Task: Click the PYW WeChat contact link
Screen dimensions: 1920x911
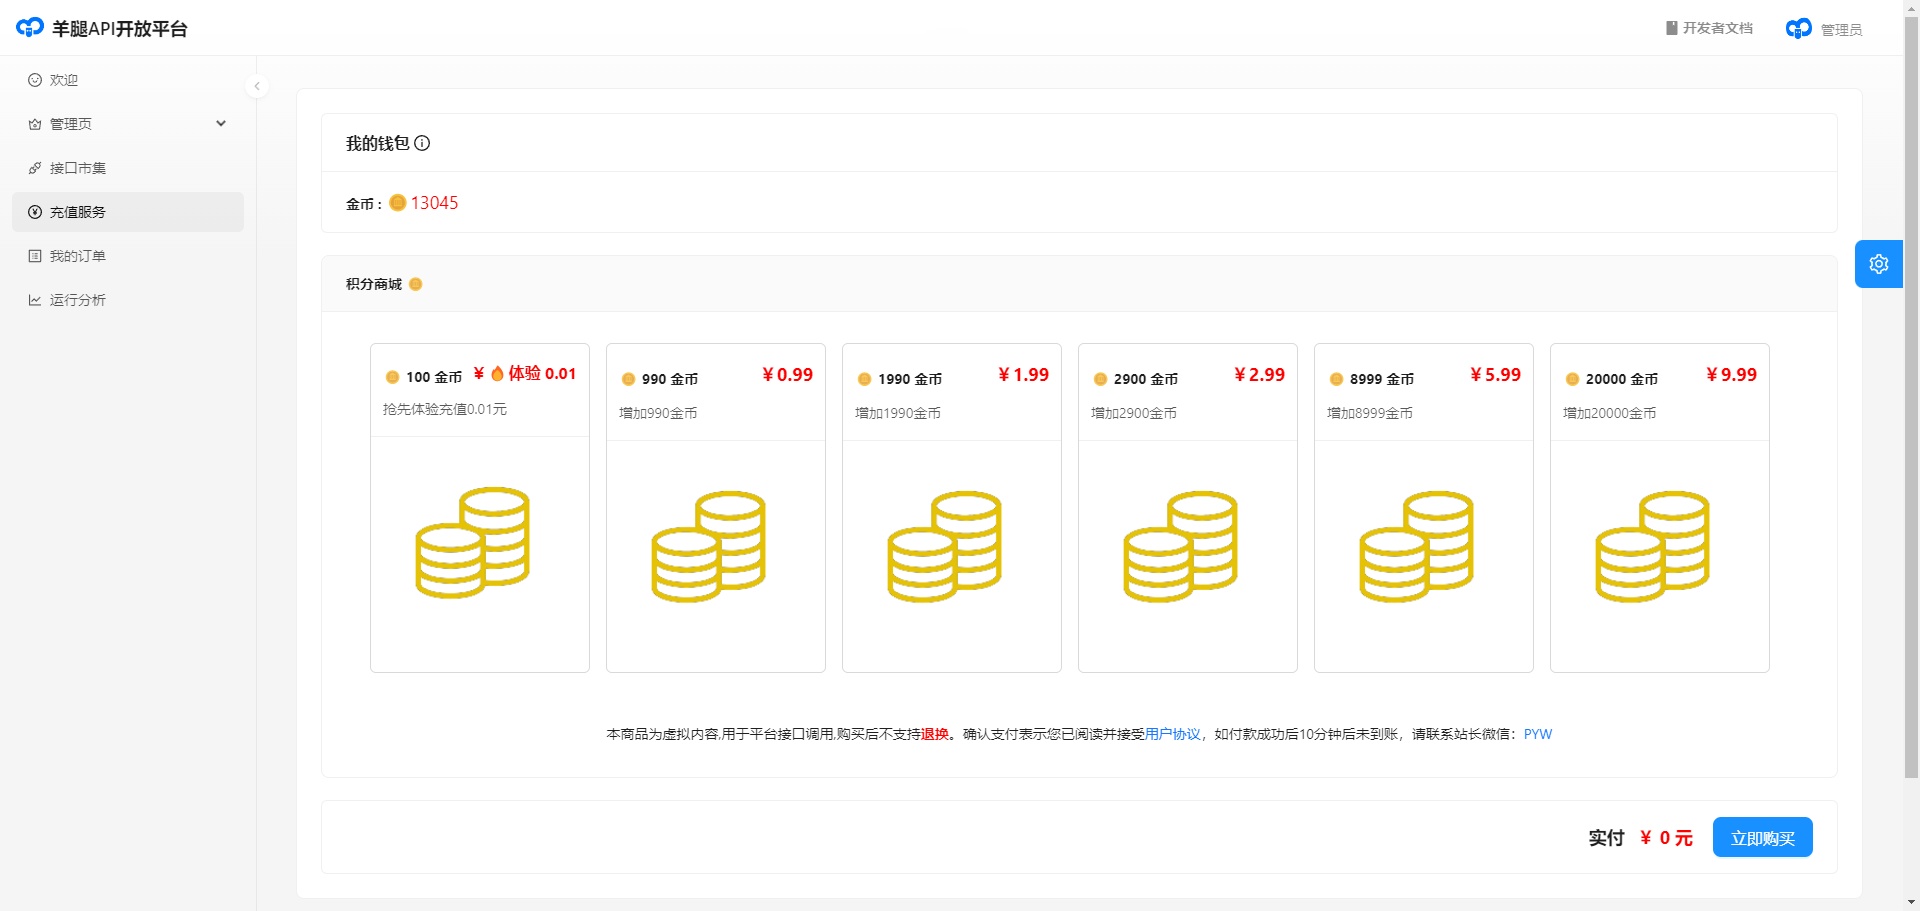Action: 1537,734
